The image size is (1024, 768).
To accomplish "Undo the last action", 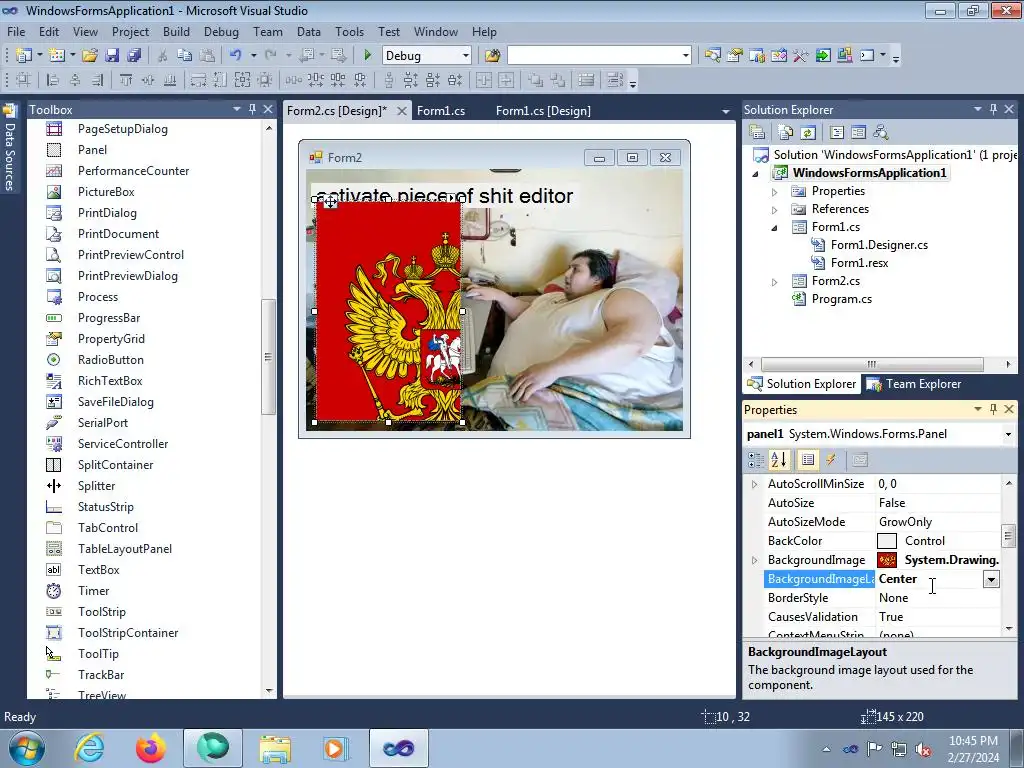I will tap(235, 56).
